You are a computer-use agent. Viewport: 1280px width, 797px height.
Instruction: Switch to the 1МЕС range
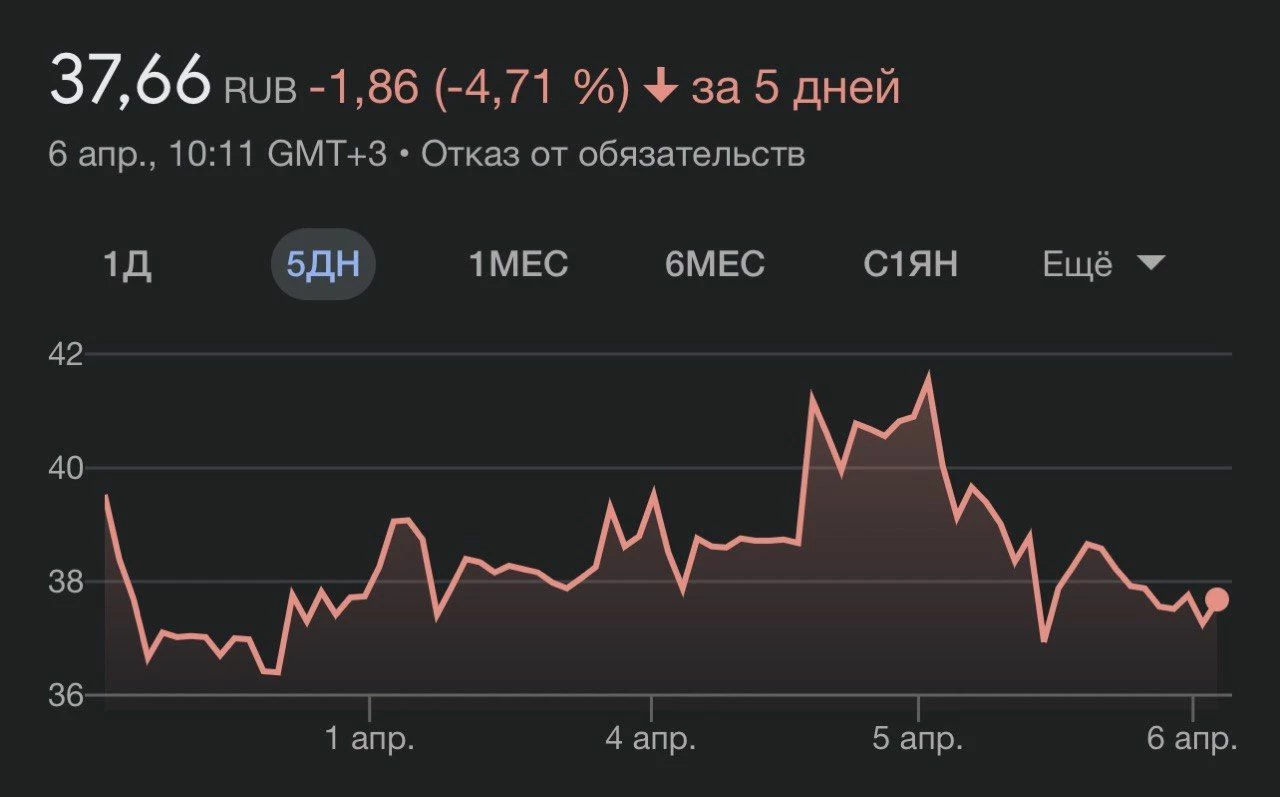click(x=518, y=265)
